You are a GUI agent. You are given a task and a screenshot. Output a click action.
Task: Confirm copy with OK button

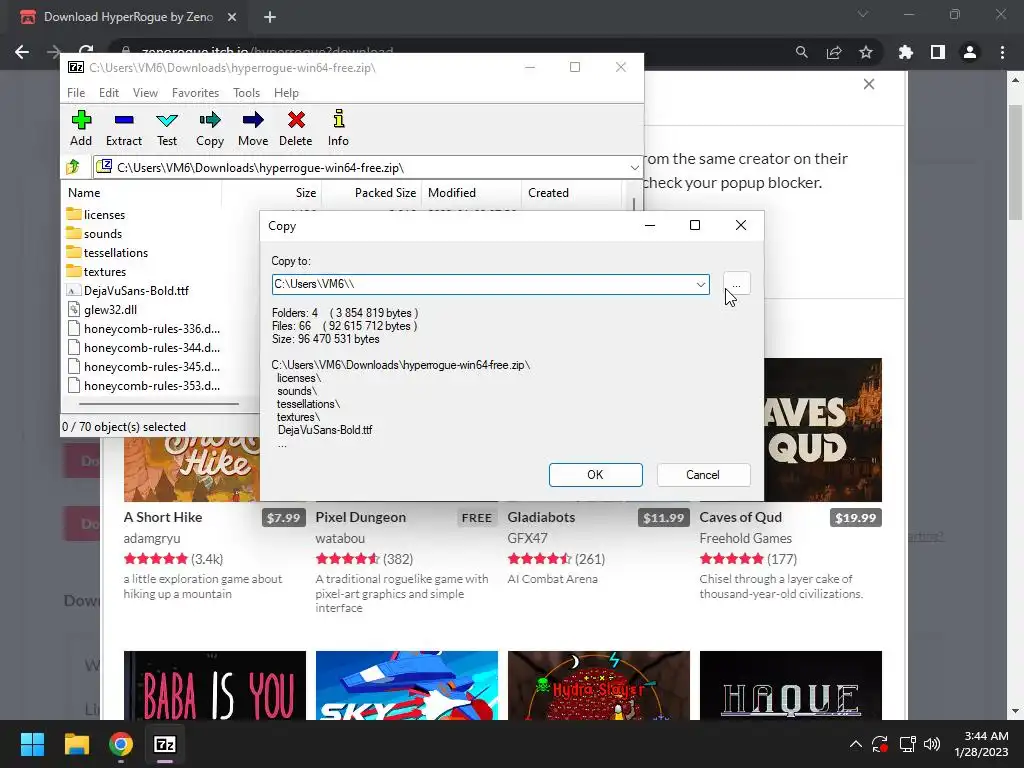596,475
